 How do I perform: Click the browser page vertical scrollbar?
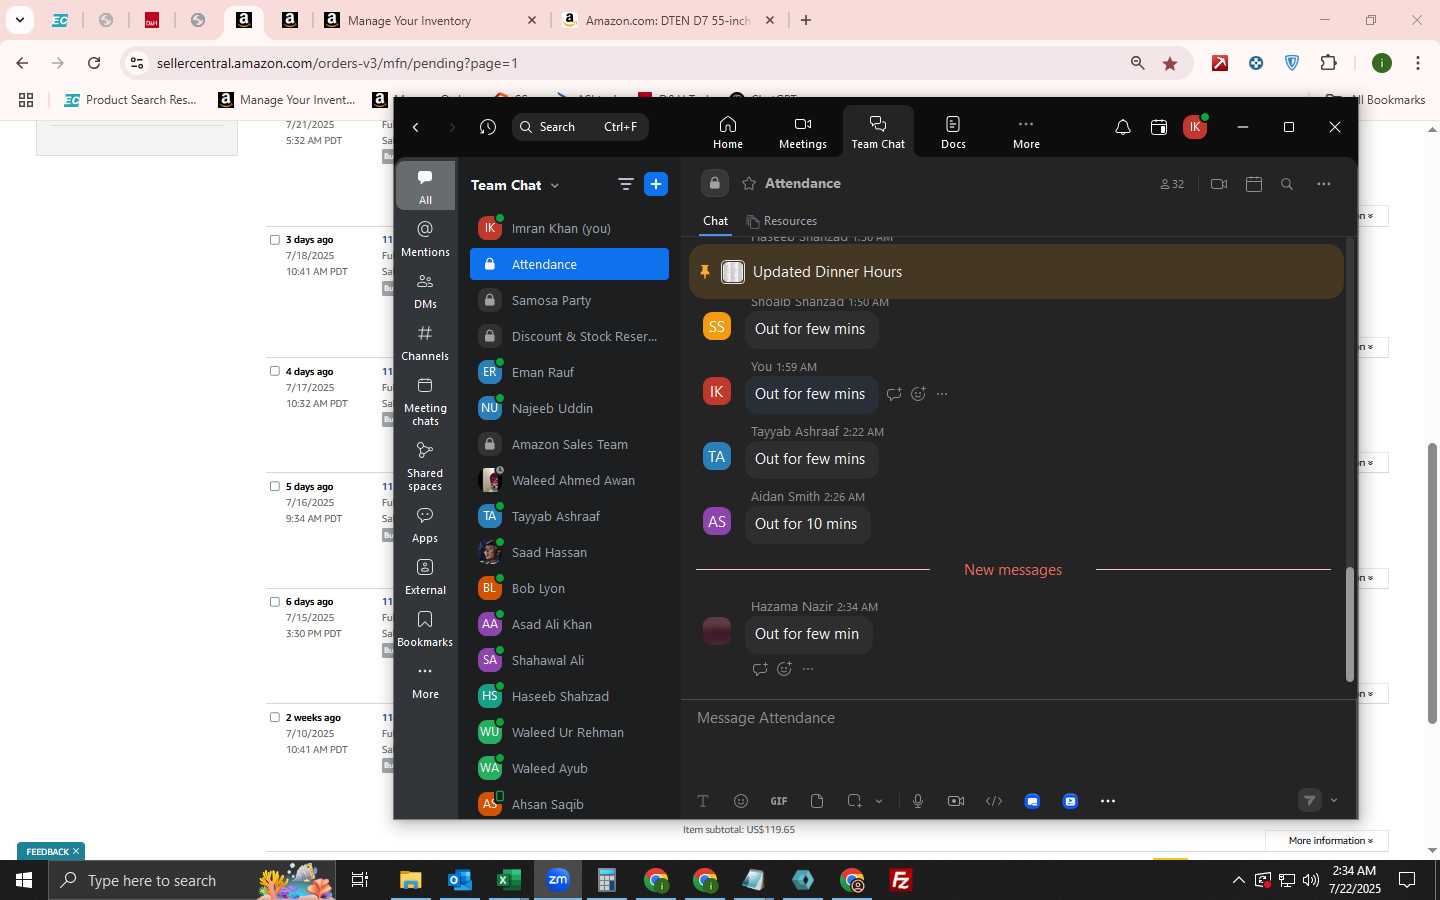click(x=1432, y=583)
